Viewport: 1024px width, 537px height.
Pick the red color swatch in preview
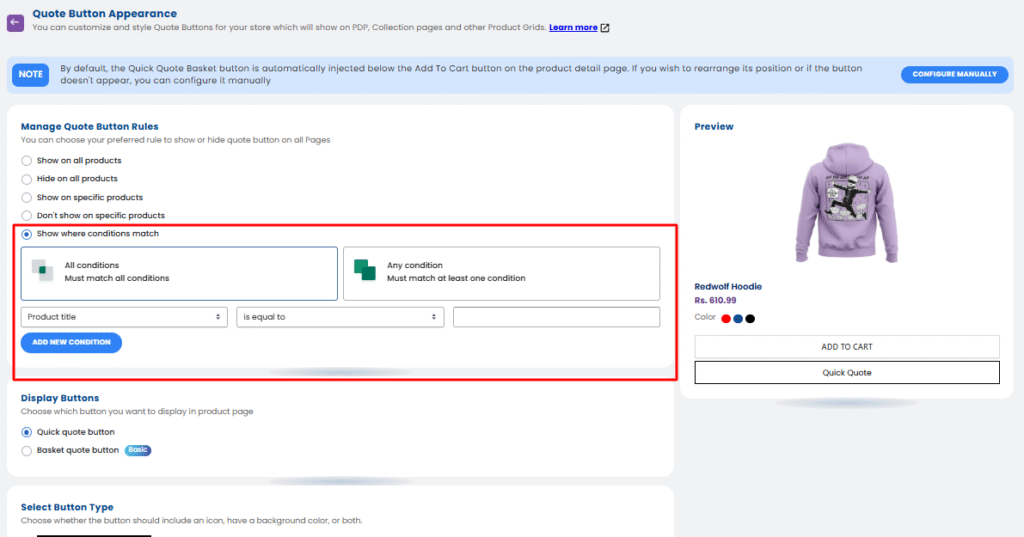pos(726,319)
